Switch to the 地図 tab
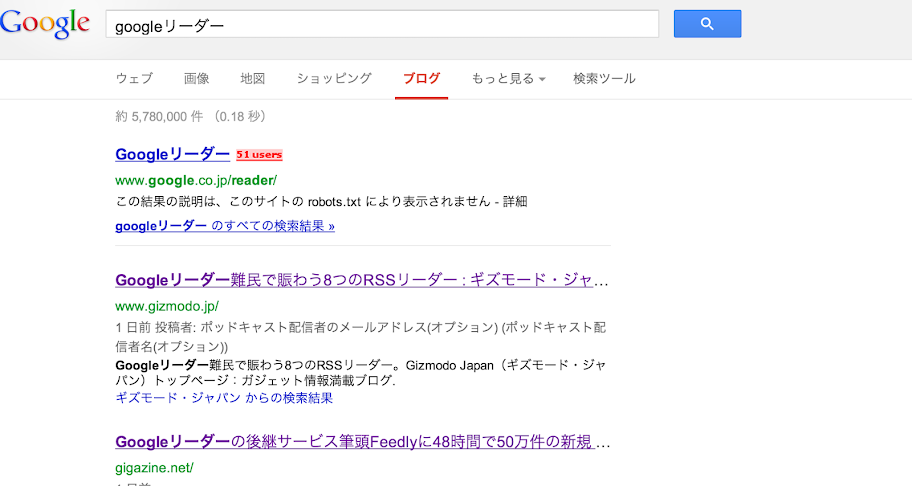912x486 pixels. pyautogui.click(x=253, y=78)
